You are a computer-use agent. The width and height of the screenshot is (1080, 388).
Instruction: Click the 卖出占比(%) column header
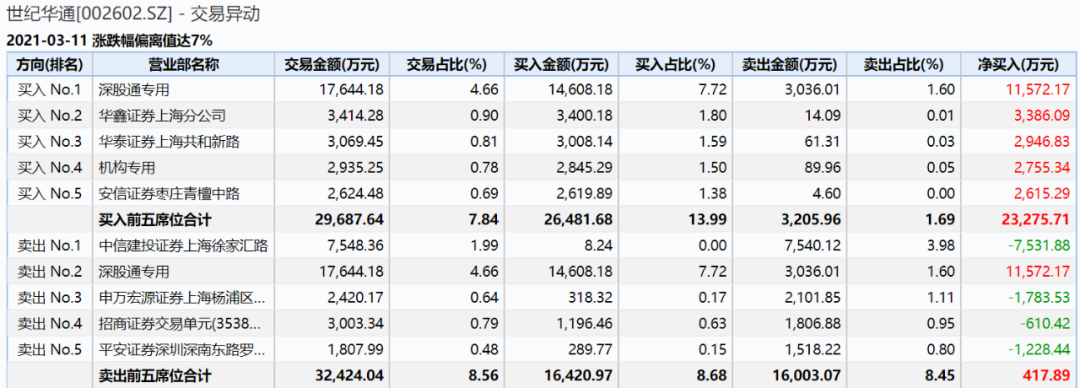pos(903,65)
